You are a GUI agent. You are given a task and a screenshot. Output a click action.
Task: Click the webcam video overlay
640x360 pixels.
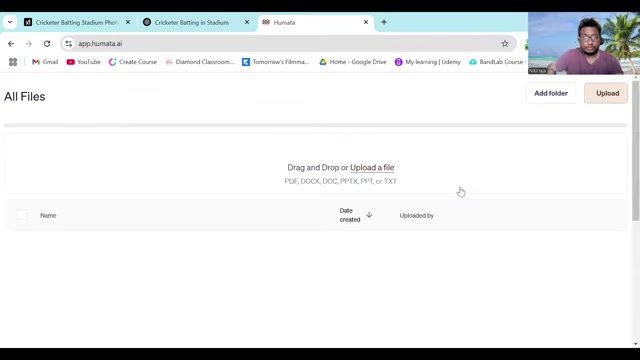tap(584, 43)
